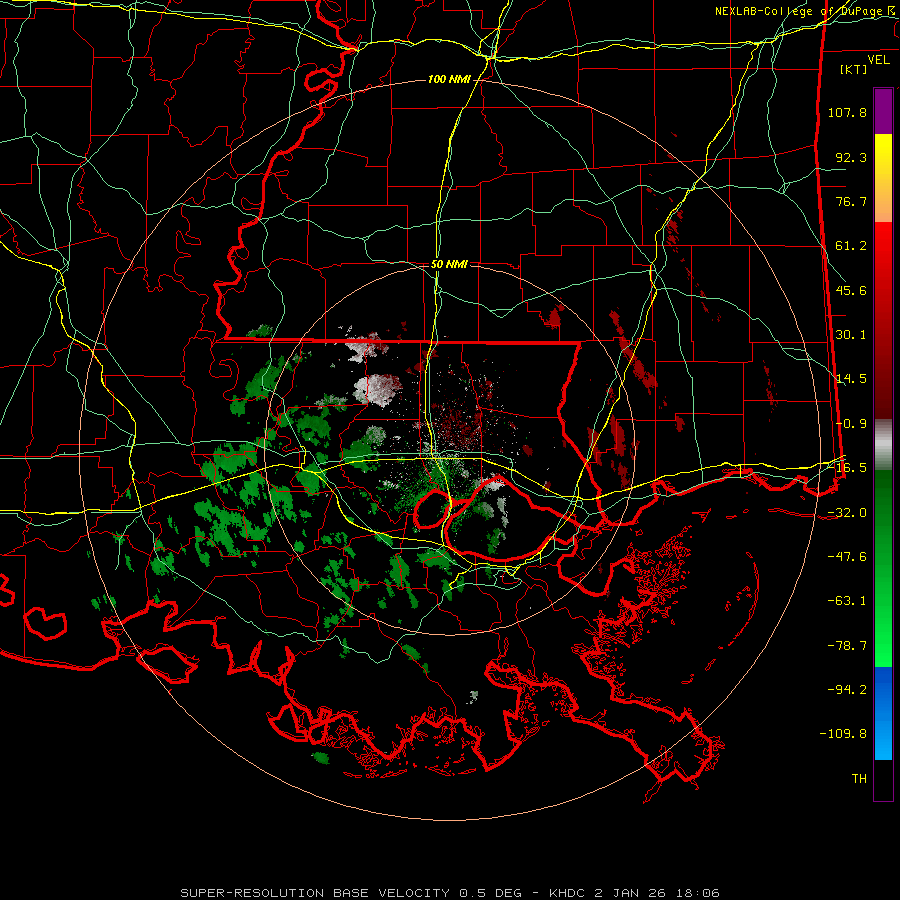Click the 61.2 legend value
The height and width of the screenshot is (900, 900).
[x=851, y=246]
